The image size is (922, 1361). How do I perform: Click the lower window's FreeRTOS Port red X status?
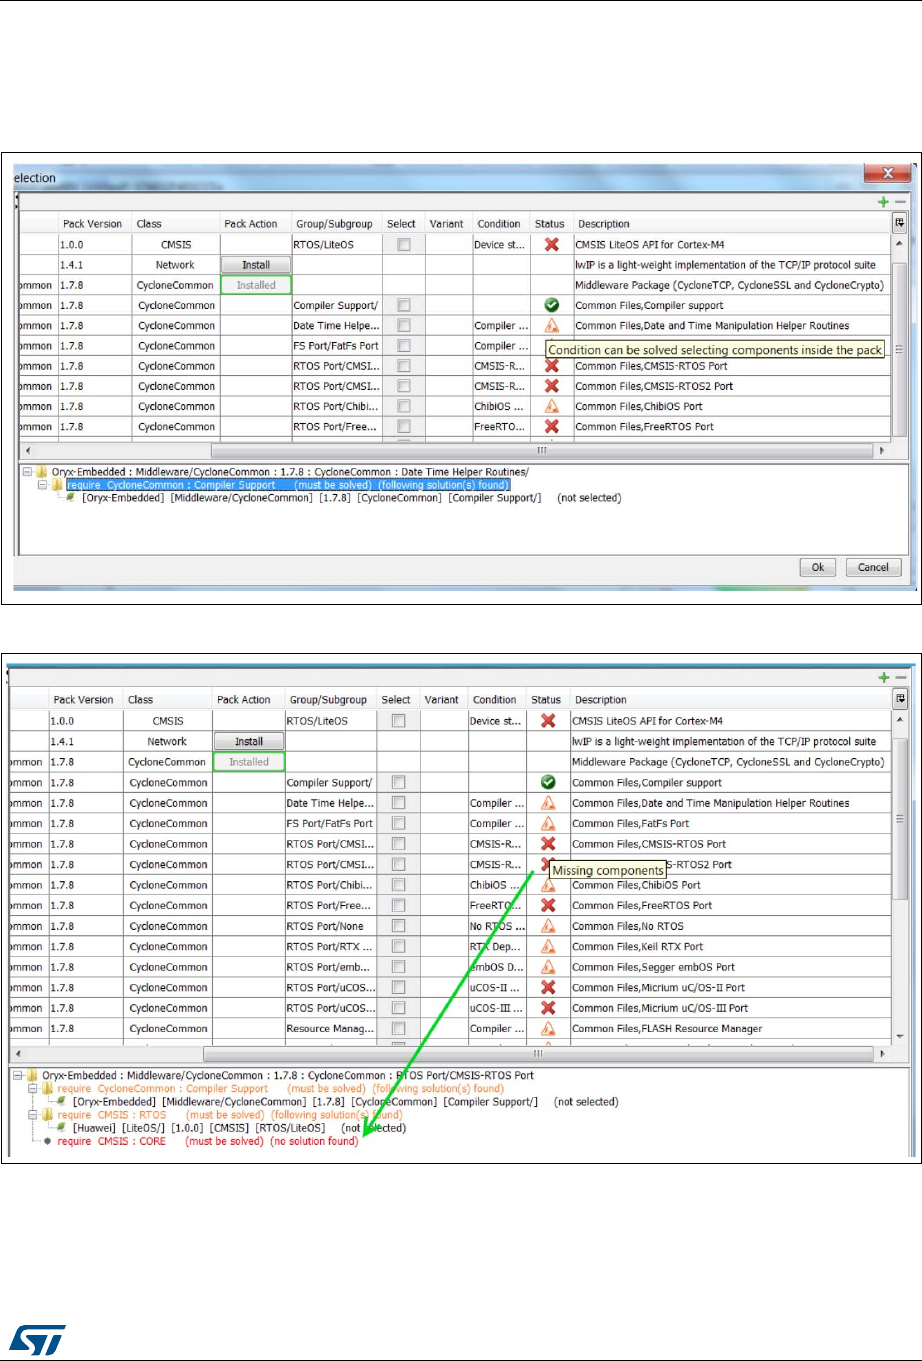click(548, 905)
